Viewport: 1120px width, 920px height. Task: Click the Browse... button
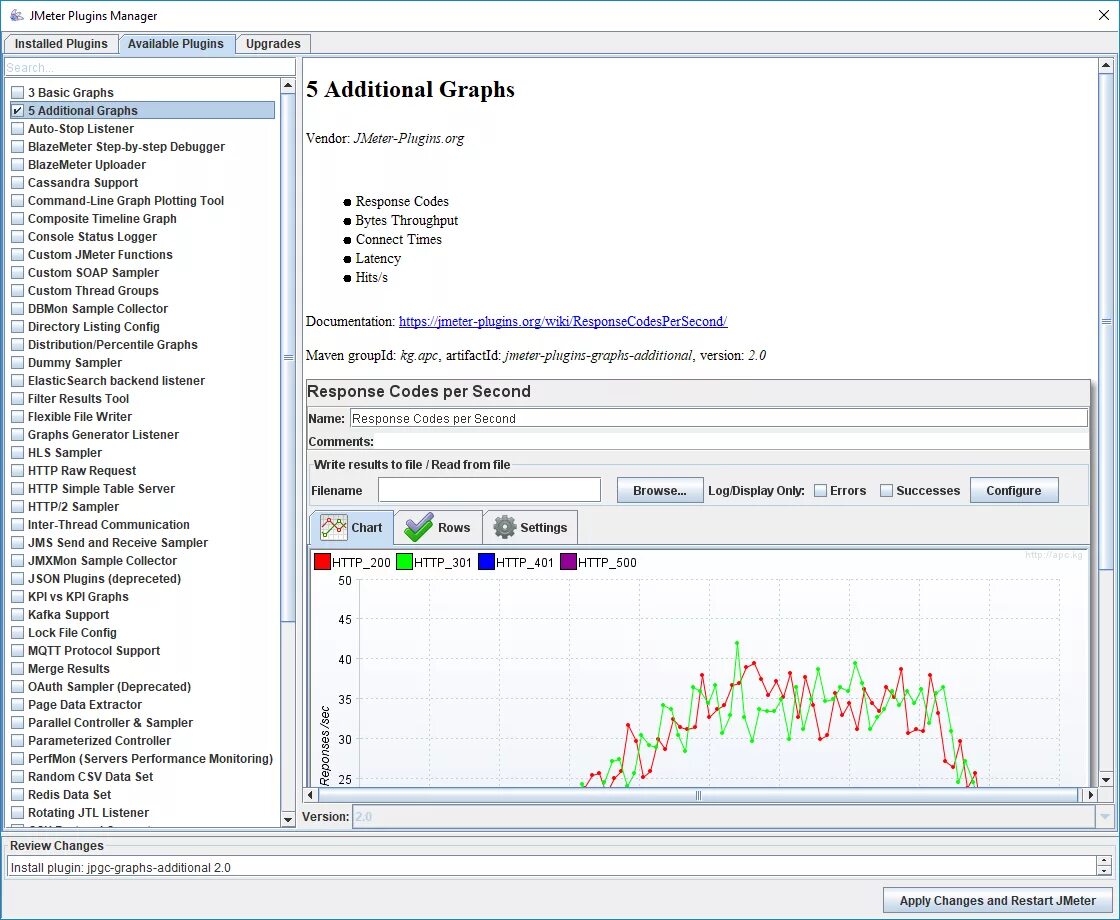660,491
